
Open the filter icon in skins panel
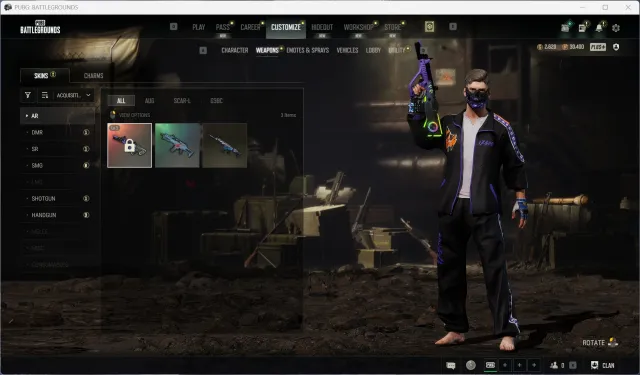pos(28,95)
